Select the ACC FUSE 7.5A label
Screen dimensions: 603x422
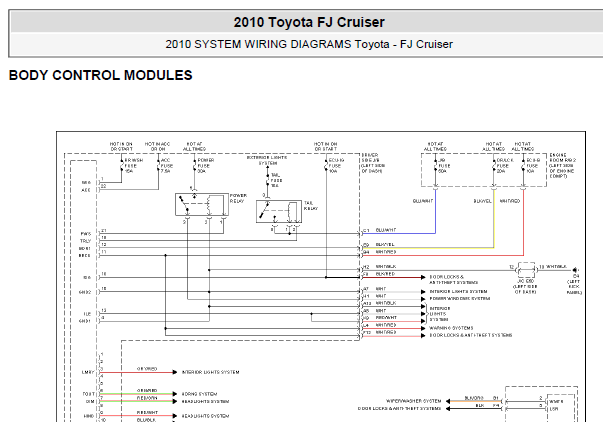point(167,165)
